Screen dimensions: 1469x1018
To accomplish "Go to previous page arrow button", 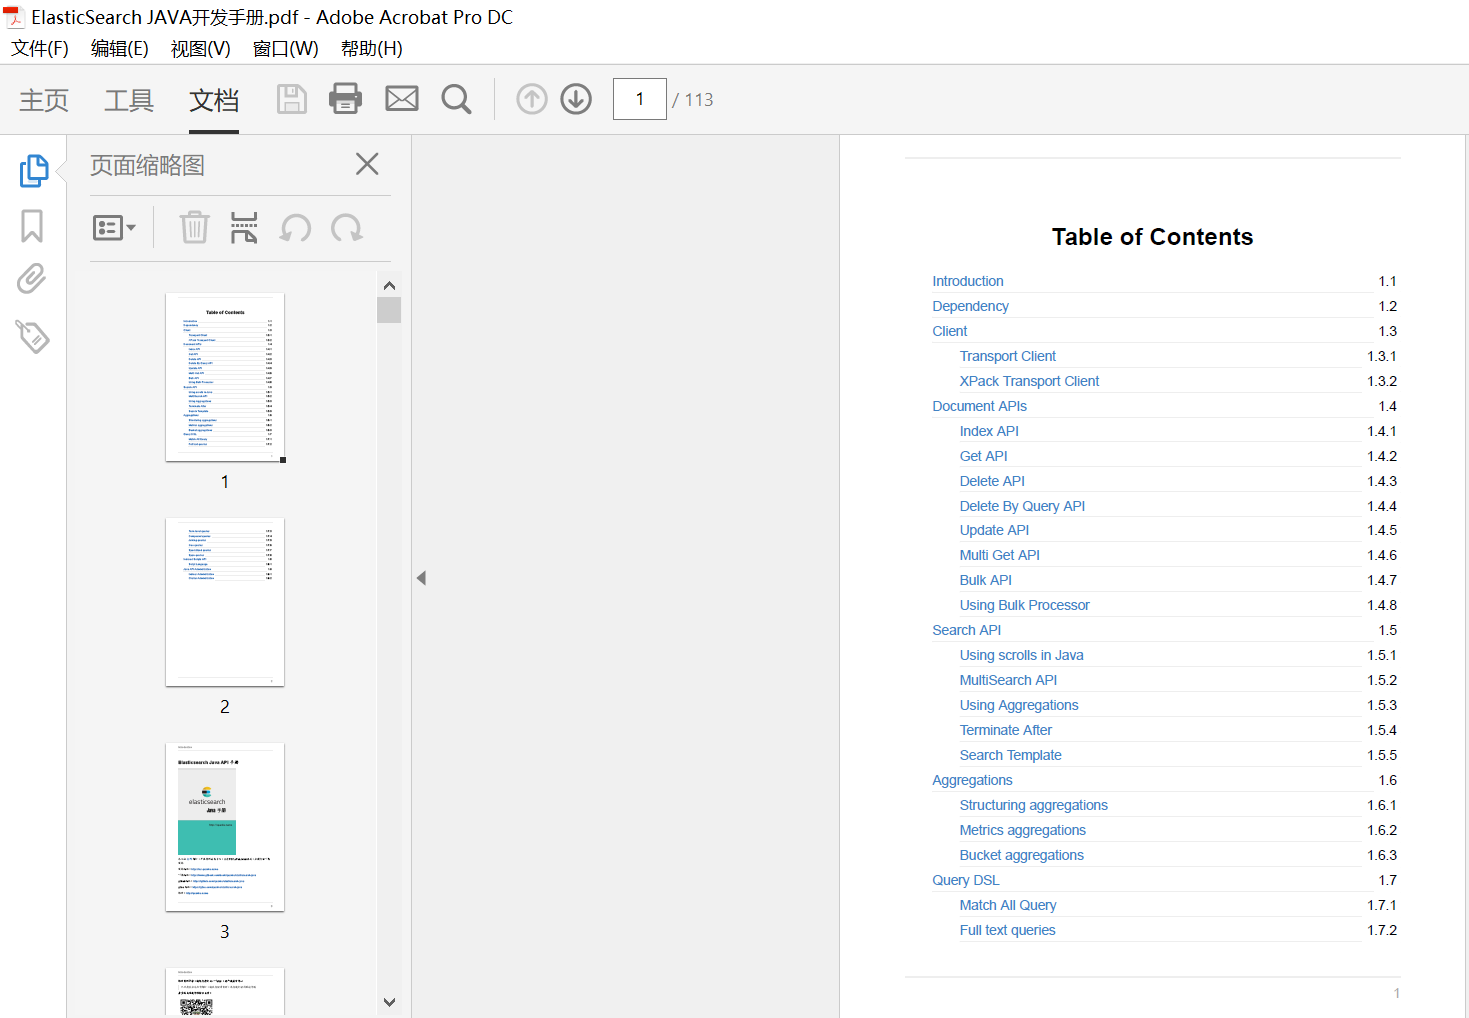I will pyautogui.click(x=532, y=99).
